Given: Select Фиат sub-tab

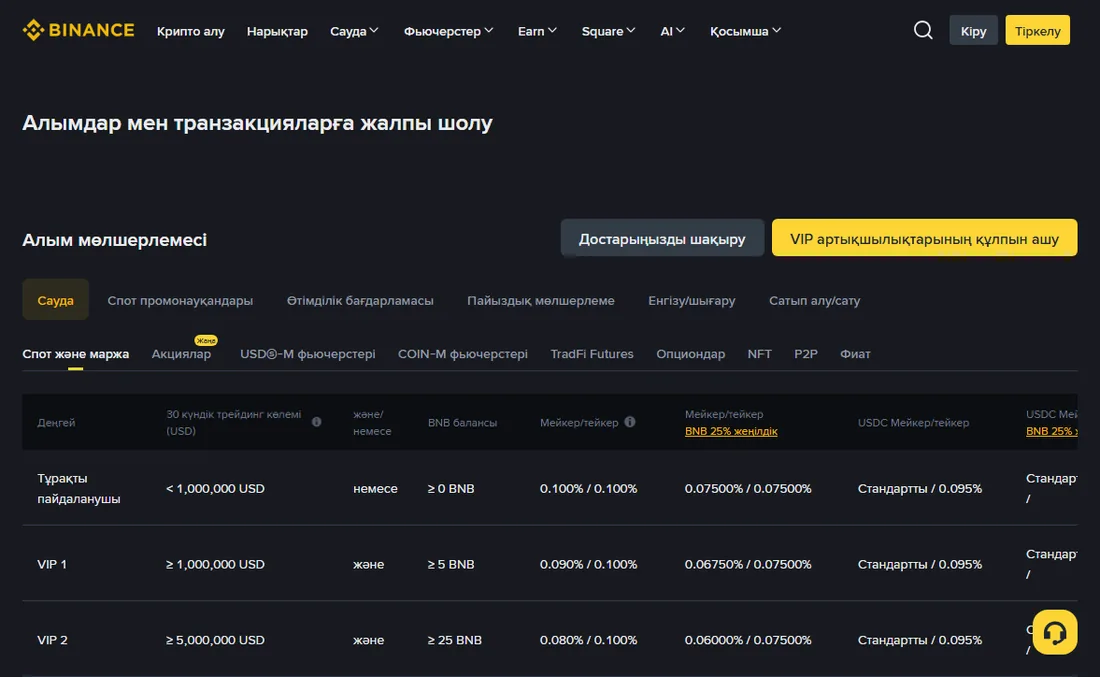Looking at the screenshot, I should pyautogui.click(x=855, y=354).
